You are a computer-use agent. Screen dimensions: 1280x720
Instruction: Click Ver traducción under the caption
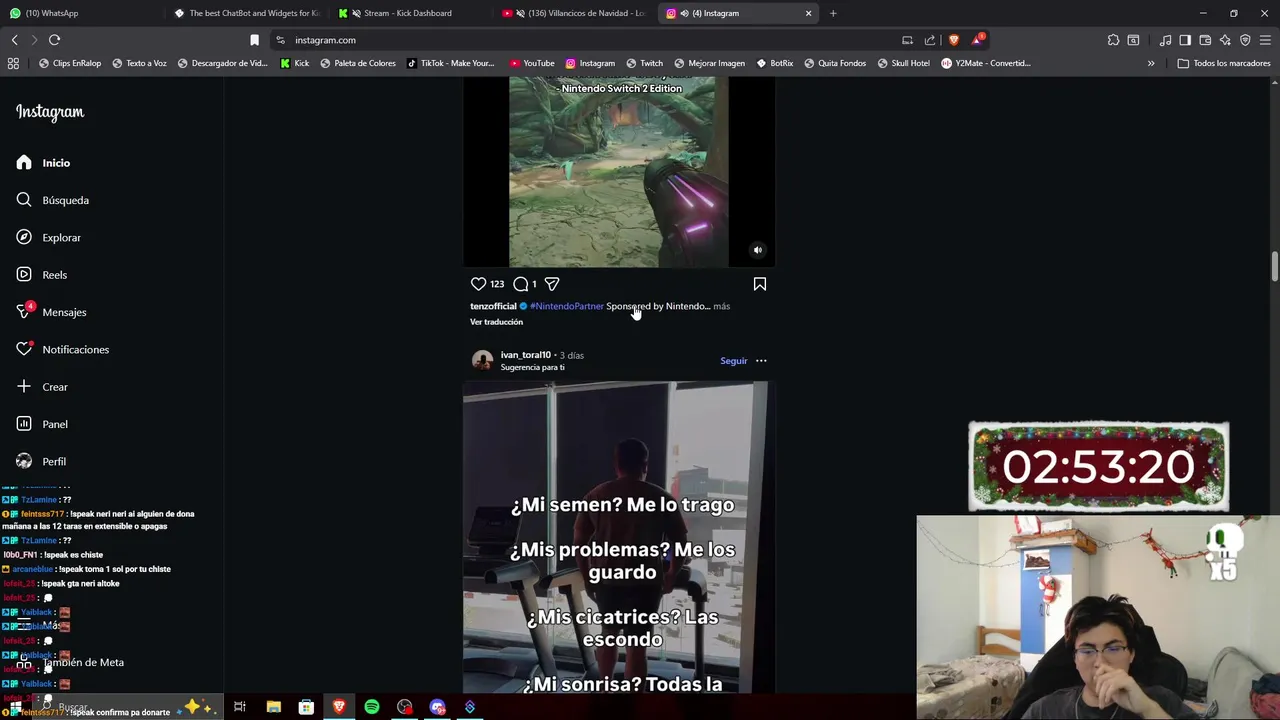[x=497, y=322]
